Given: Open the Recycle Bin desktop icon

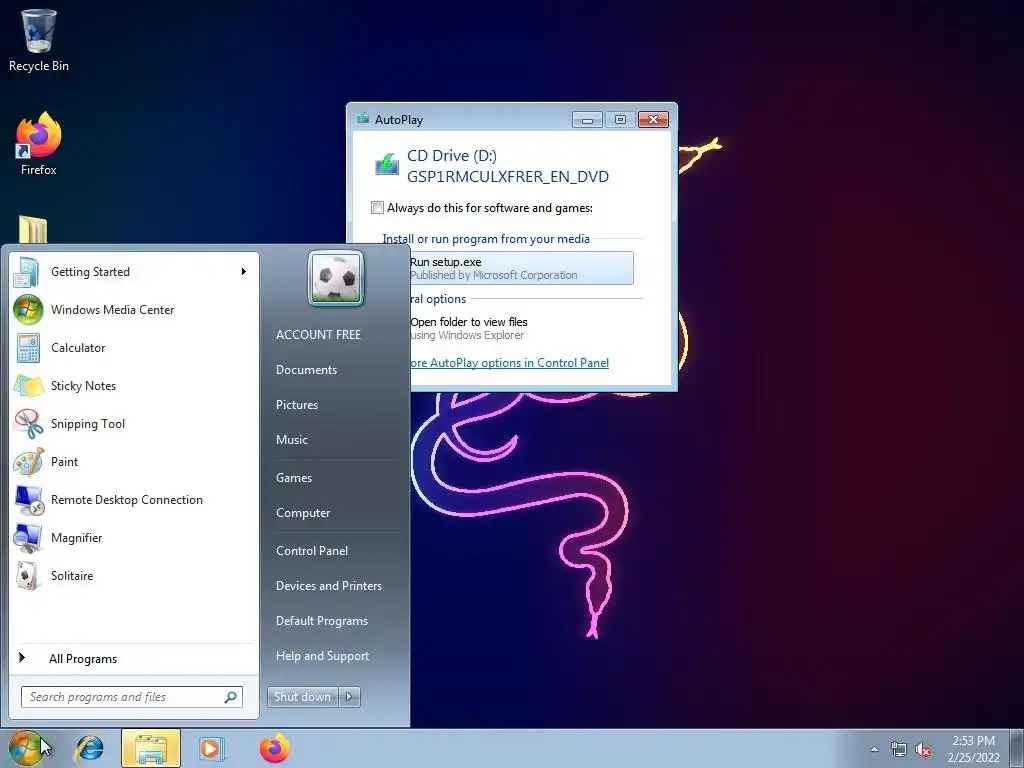Looking at the screenshot, I should [39, 39].
